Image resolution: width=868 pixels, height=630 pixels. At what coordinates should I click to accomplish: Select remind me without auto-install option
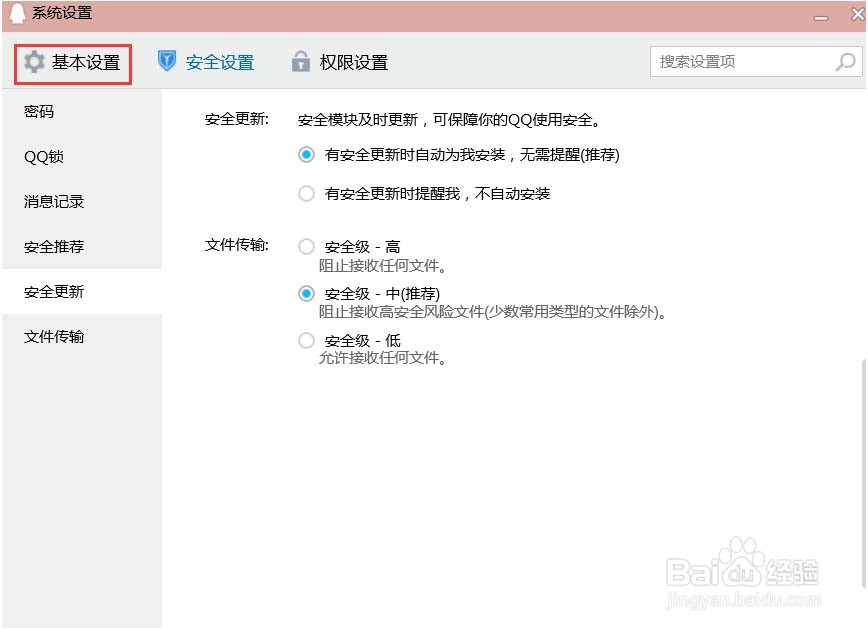click(x=306, y=194)
